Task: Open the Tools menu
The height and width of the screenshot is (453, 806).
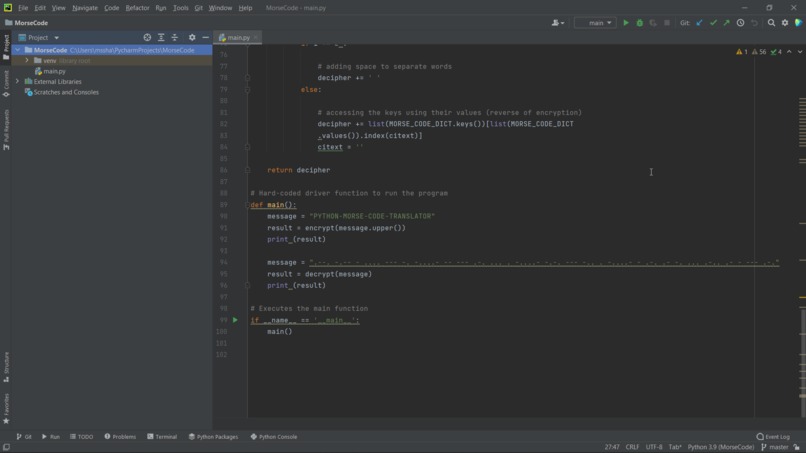Action: point(180,8)
